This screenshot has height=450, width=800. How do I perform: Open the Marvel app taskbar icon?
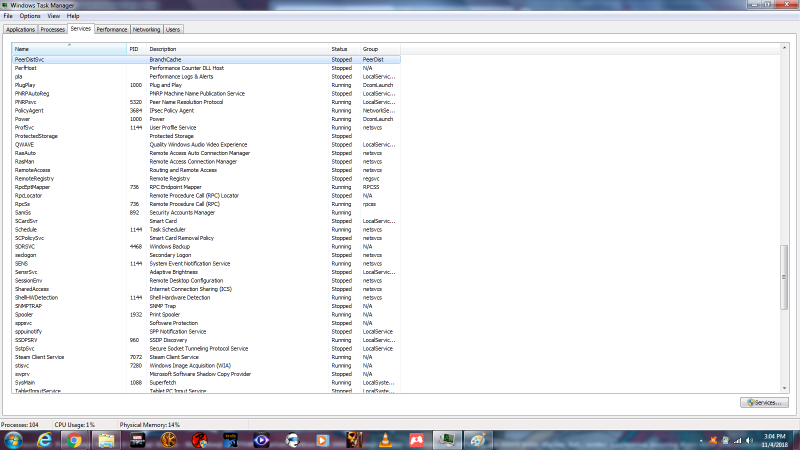point(137,440)
